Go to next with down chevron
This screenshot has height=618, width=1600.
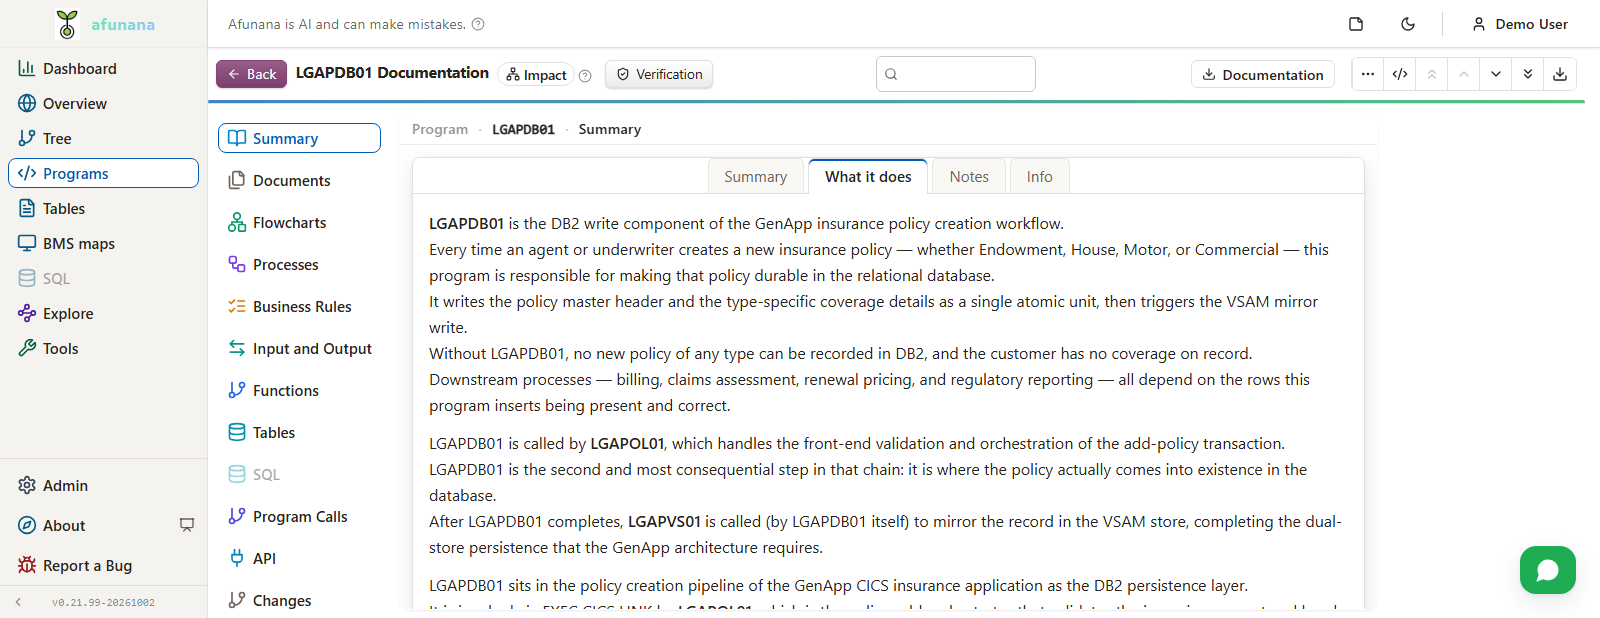click(1496, 74)
